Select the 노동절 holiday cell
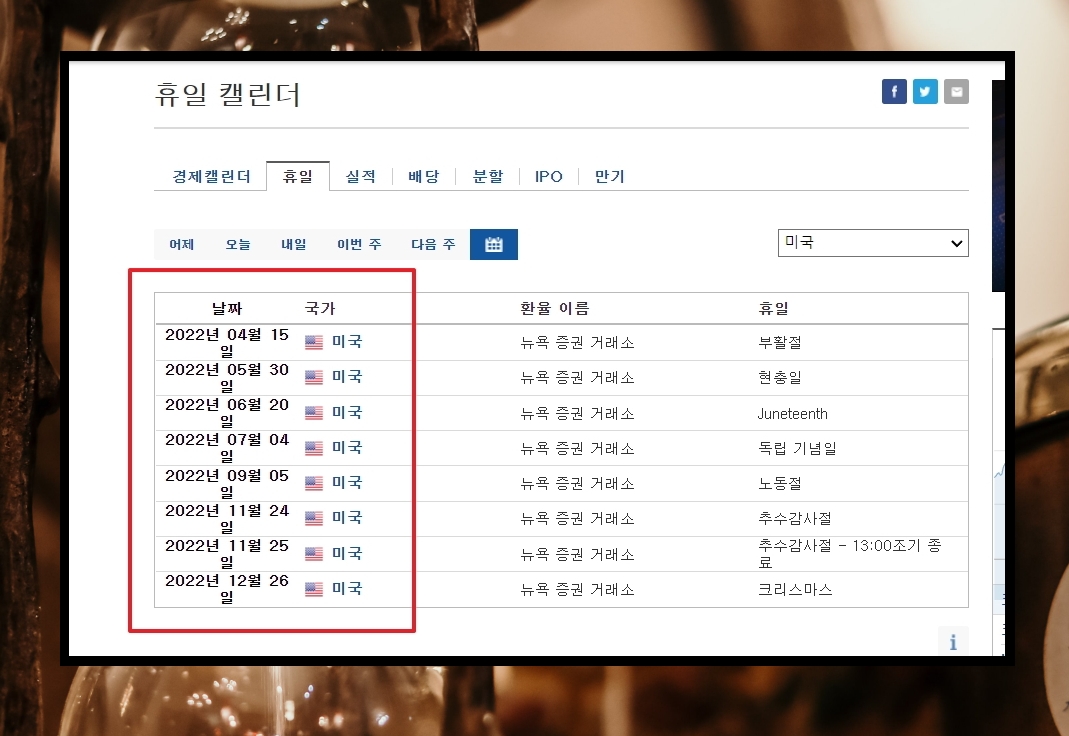The width and height of the screenshot is (1069, 736). click(x=780, y=483)
